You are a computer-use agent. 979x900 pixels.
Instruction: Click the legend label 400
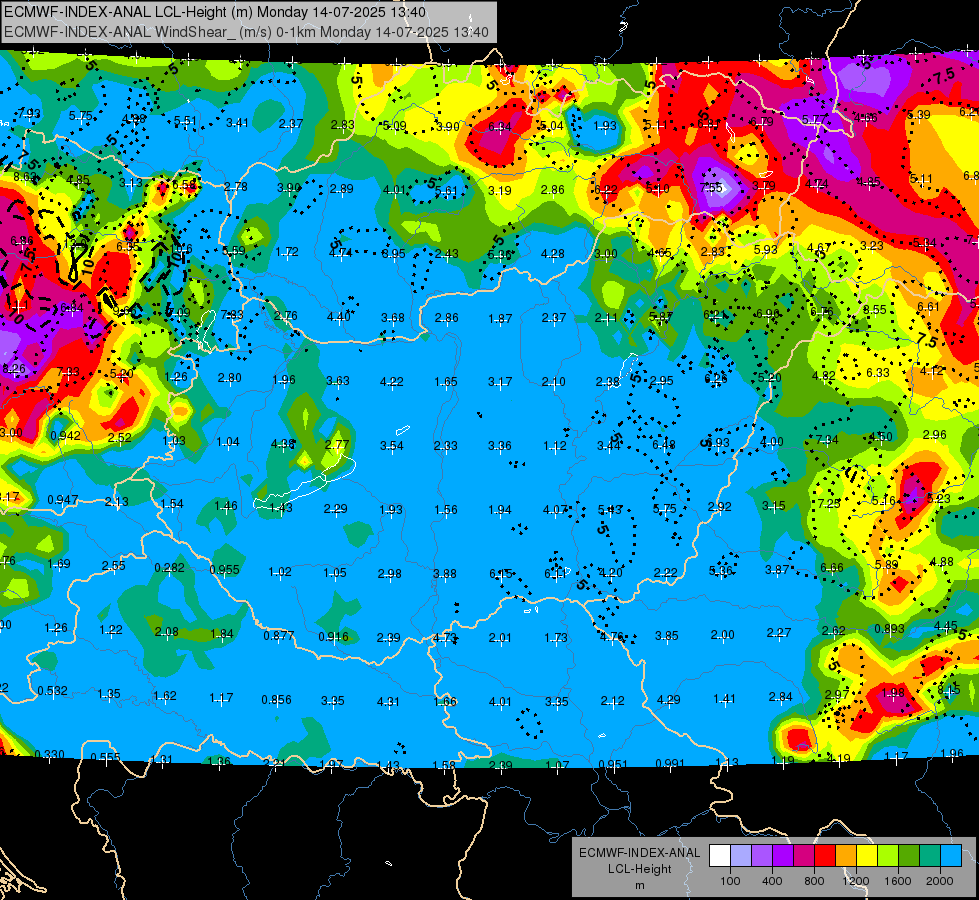772,881
